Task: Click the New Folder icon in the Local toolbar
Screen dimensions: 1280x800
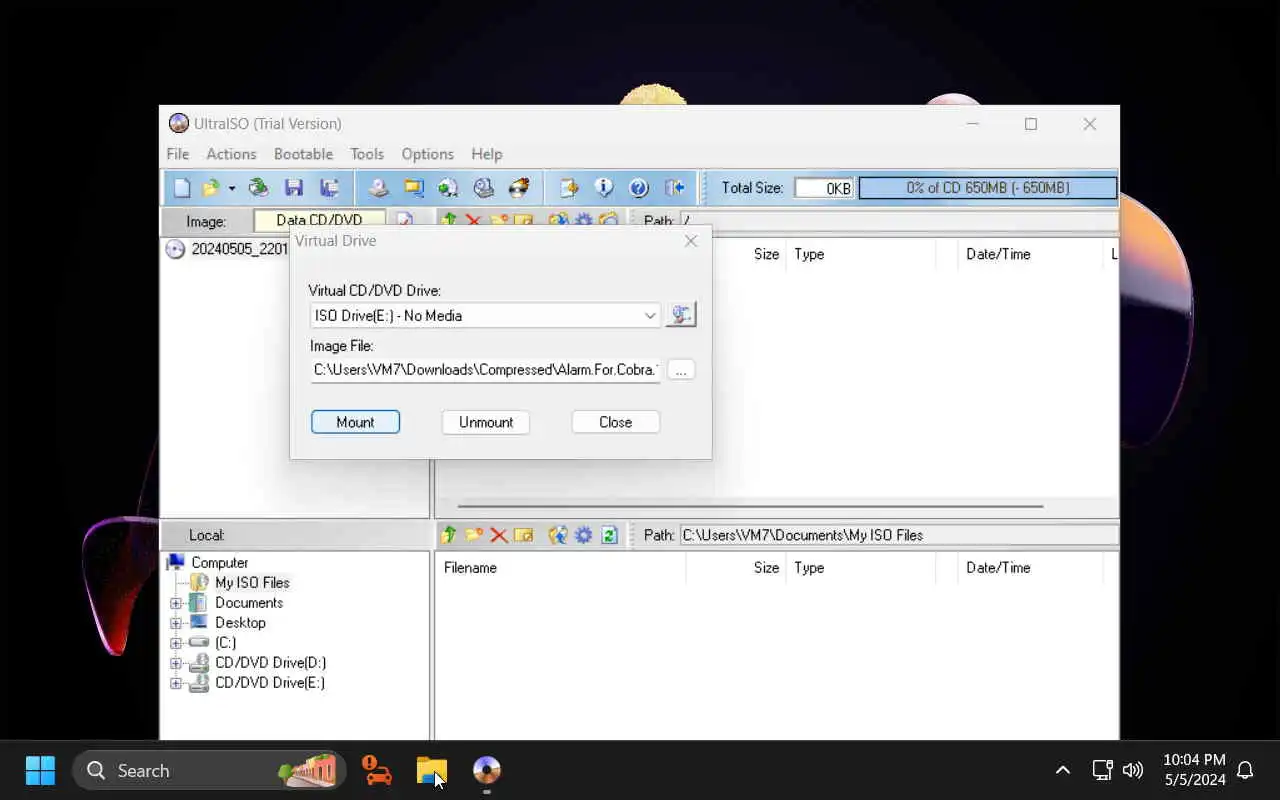Action: coord(473,535)
